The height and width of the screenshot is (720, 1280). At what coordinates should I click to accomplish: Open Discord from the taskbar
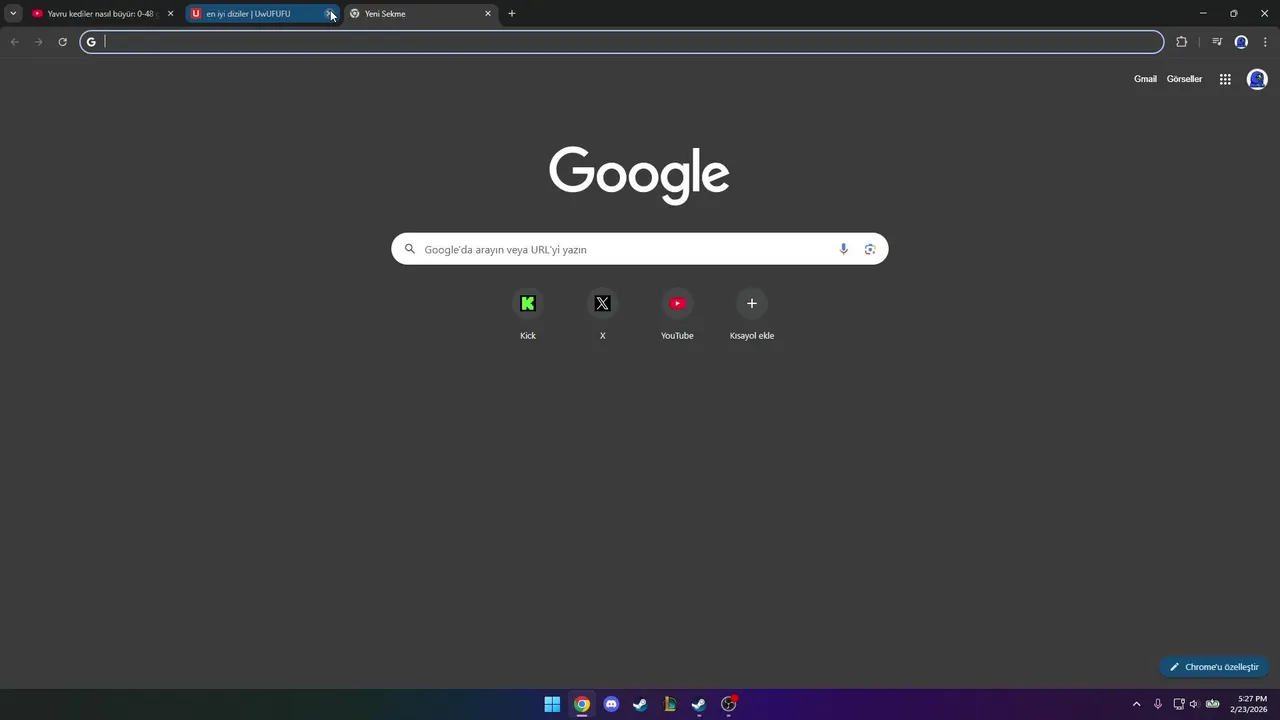tap(611, 704)
